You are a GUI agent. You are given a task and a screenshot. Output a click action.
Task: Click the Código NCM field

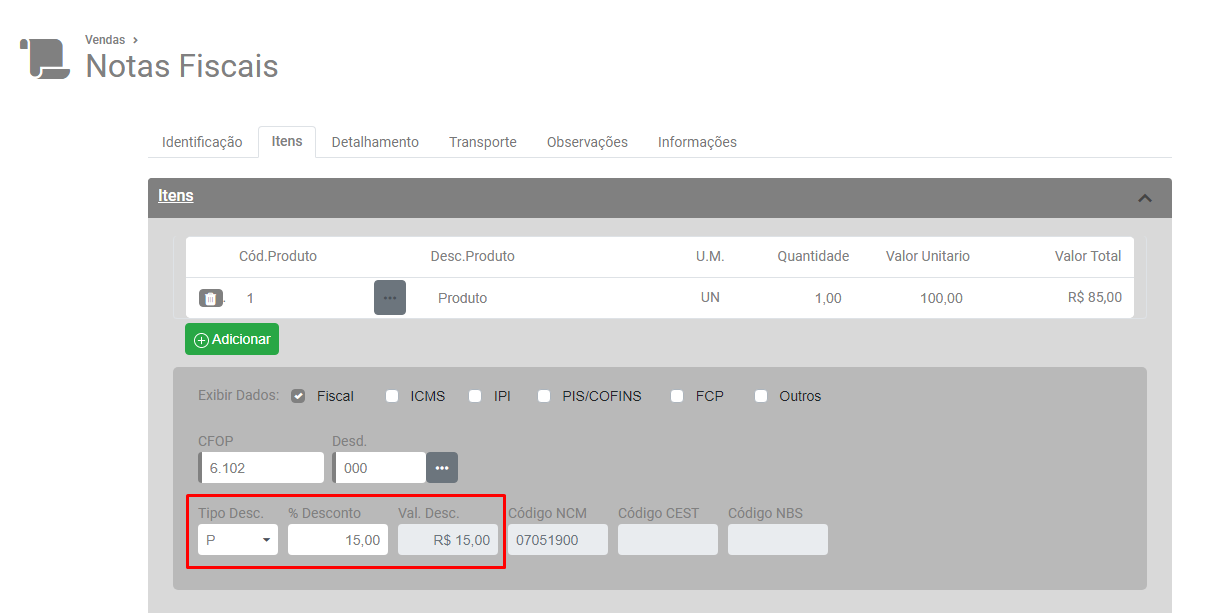tap(557, 540)
